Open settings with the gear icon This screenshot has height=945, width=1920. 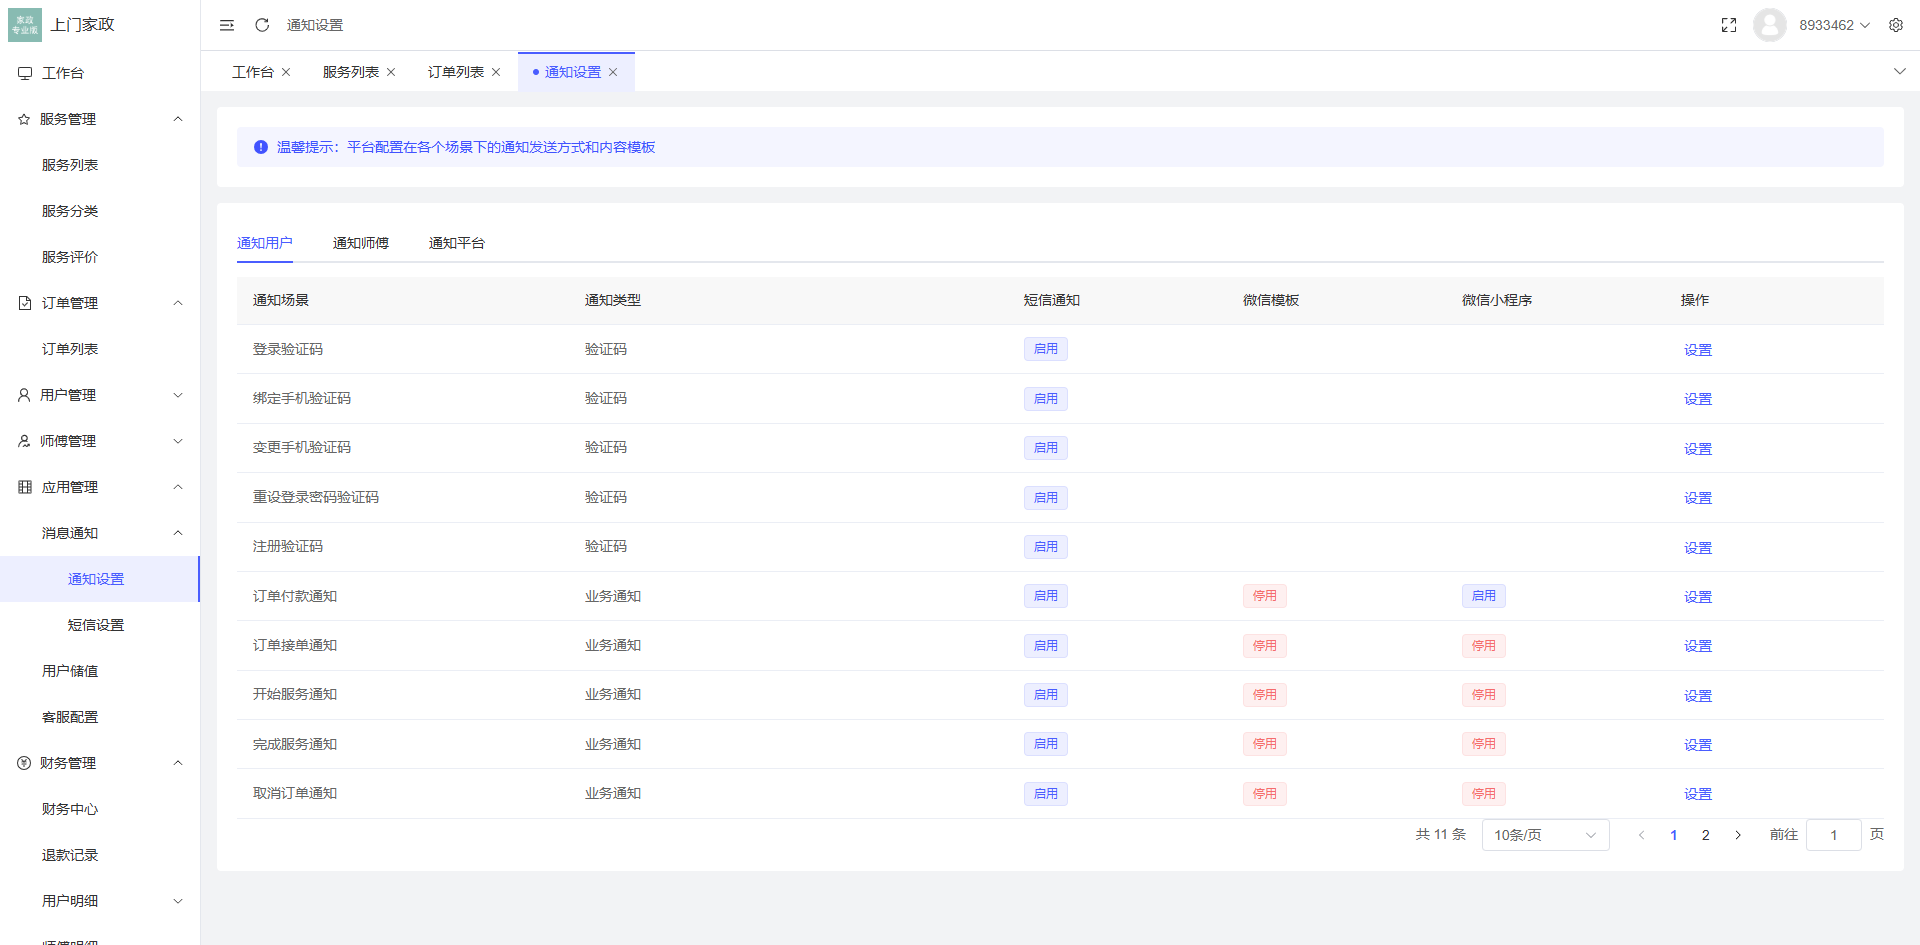(x=1896, y=24)
